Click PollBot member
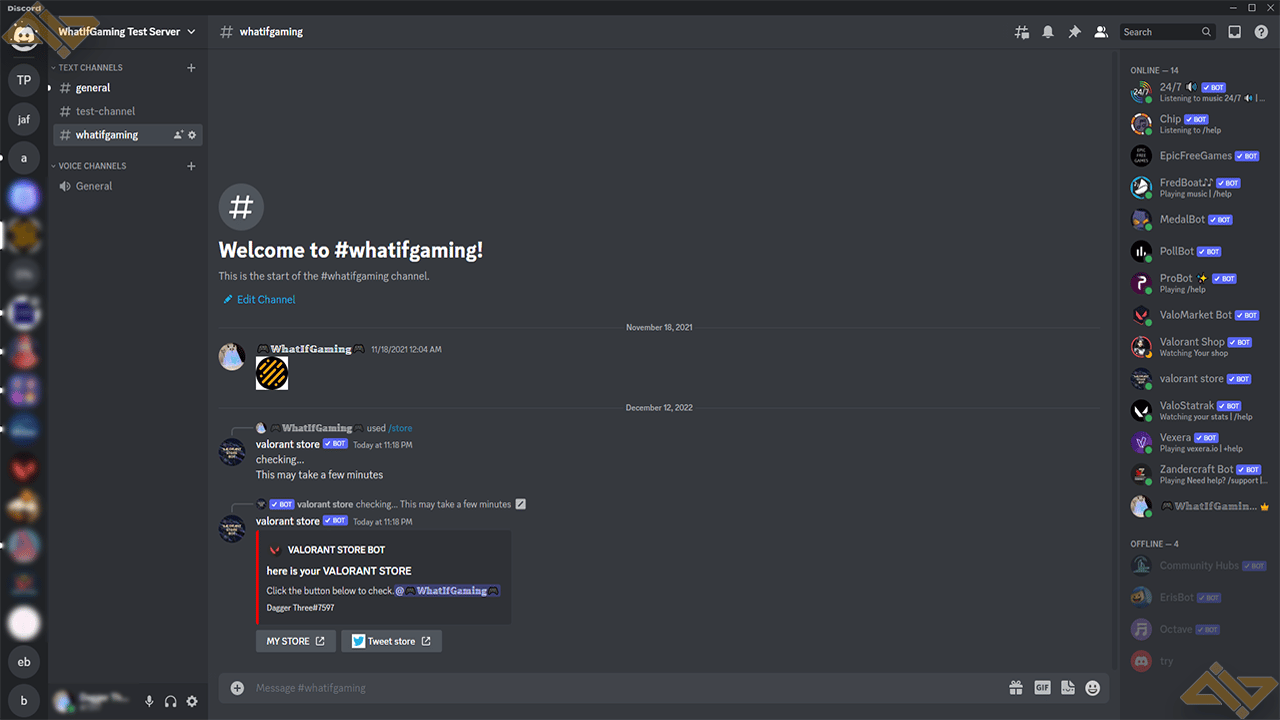Image resolution: width=1280 pixels, height=720 pixels. pyautogui.click(x=1197, y=251)
